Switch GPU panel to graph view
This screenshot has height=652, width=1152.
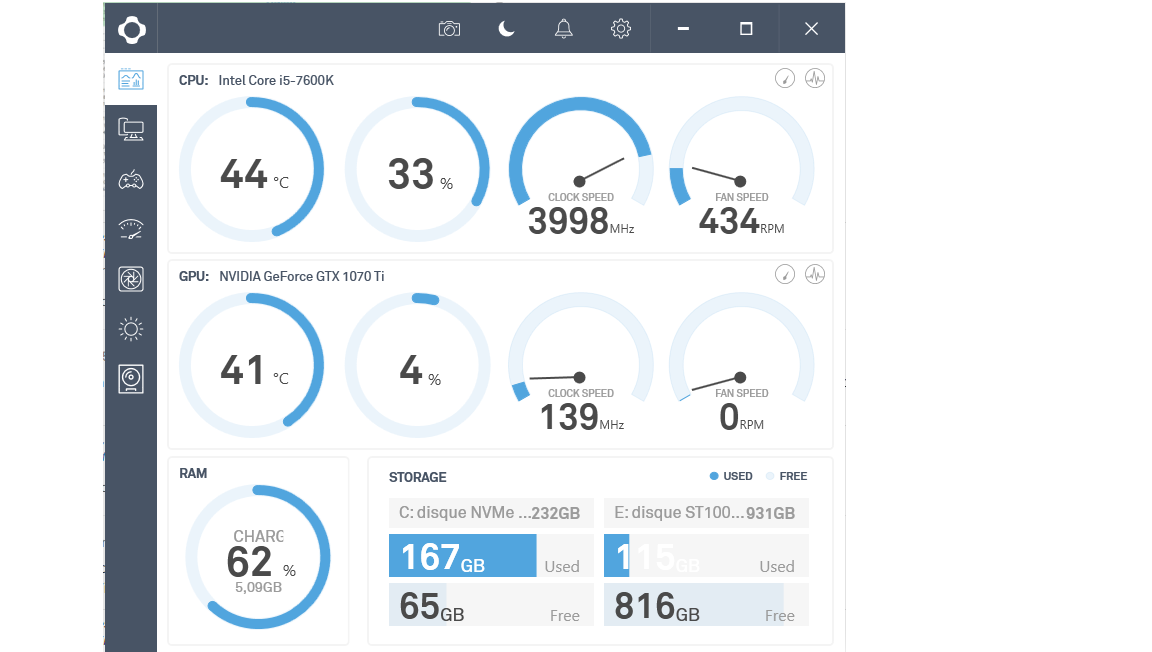[815, 274]
